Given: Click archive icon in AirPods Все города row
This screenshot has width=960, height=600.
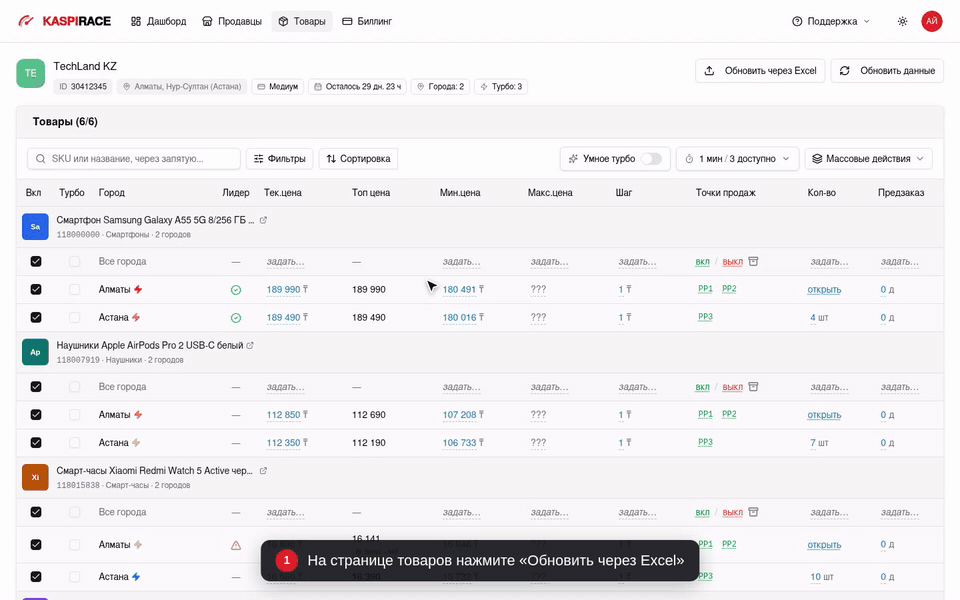Looking at the screenshot, I should pyautogui.click(x=754, y=387).
